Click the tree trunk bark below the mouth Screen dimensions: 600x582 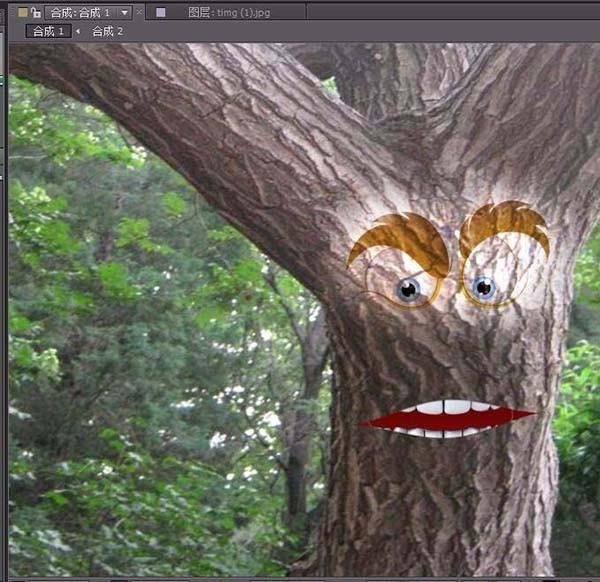[440, 500]
